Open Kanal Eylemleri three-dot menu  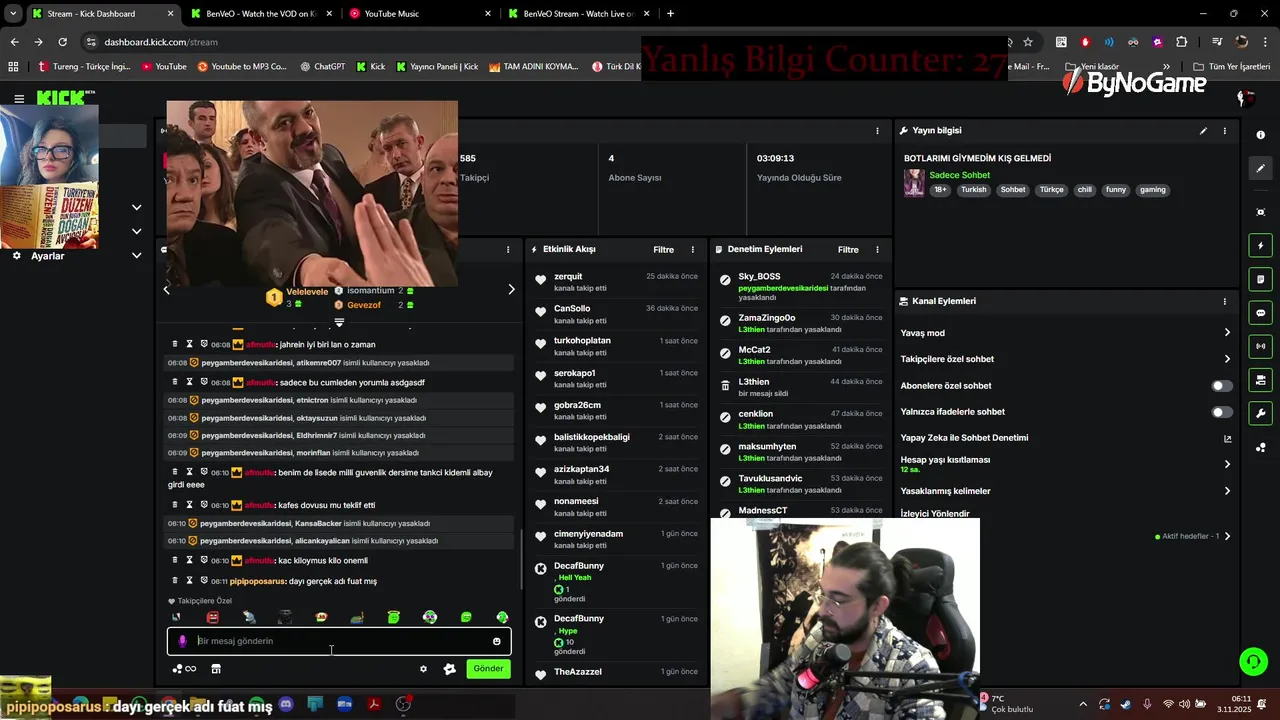[x=1224, y=301]
